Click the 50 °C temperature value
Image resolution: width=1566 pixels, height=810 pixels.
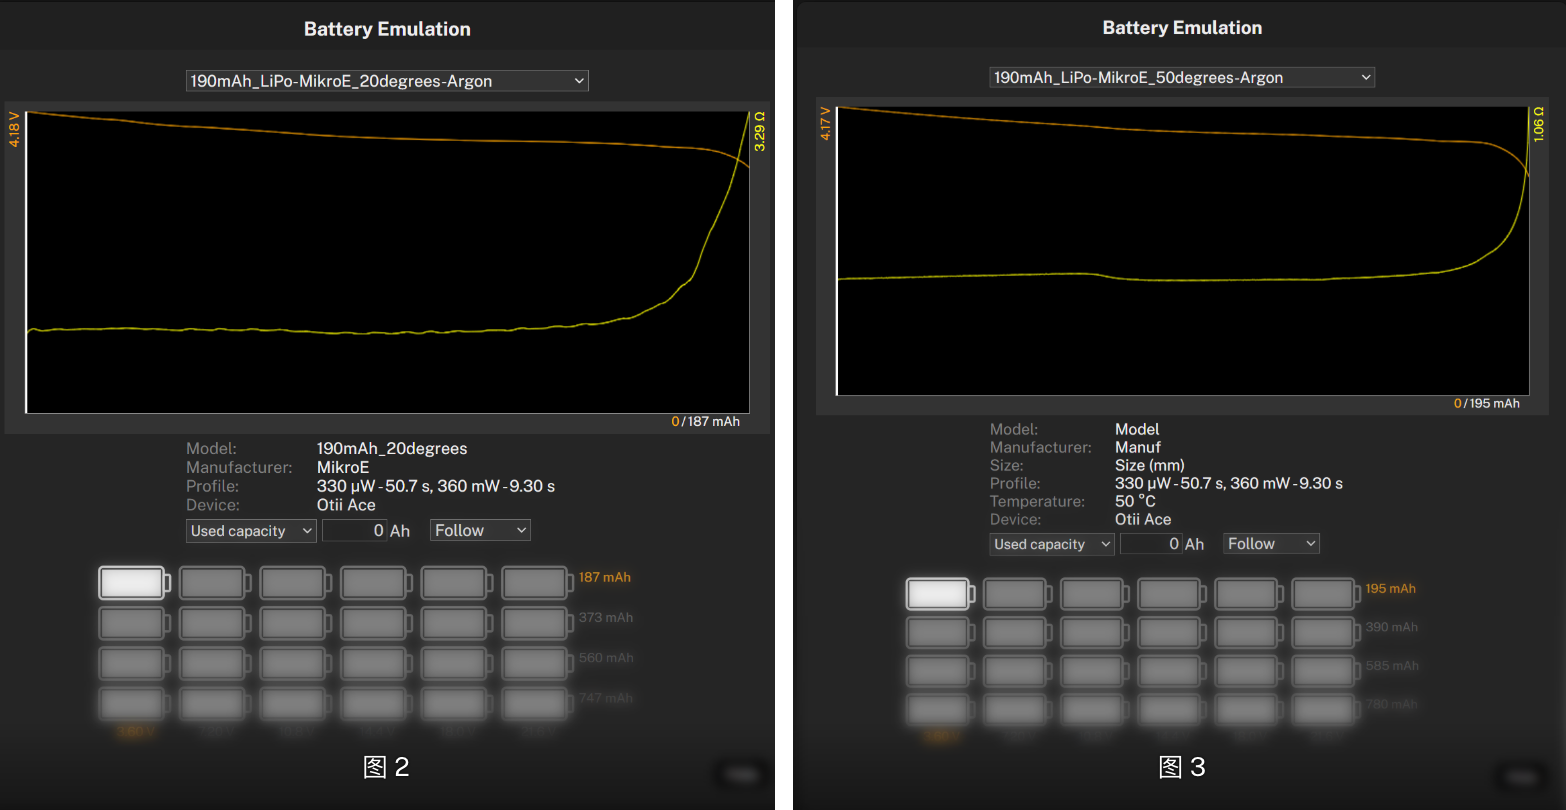[x=1135, y=501]
